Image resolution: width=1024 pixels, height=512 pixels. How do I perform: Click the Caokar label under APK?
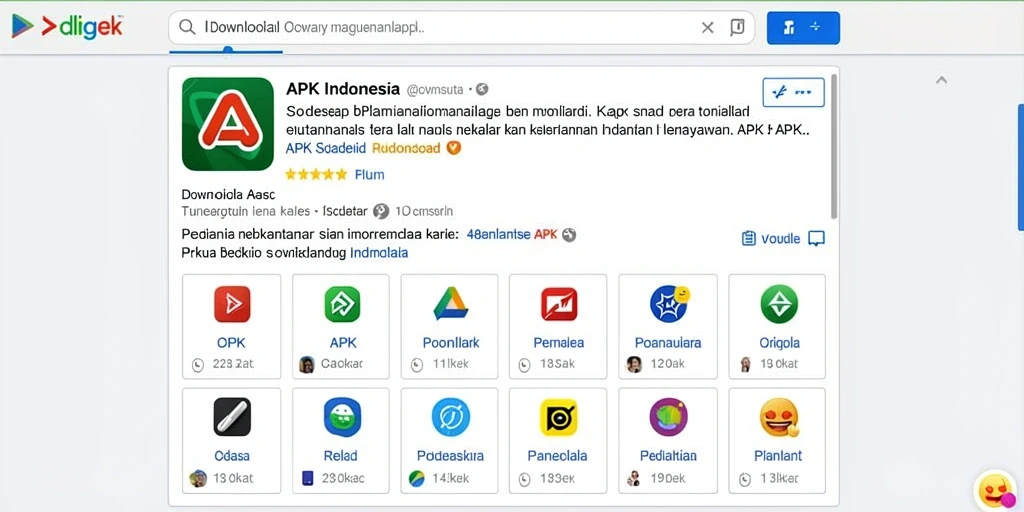click(342, 364)
